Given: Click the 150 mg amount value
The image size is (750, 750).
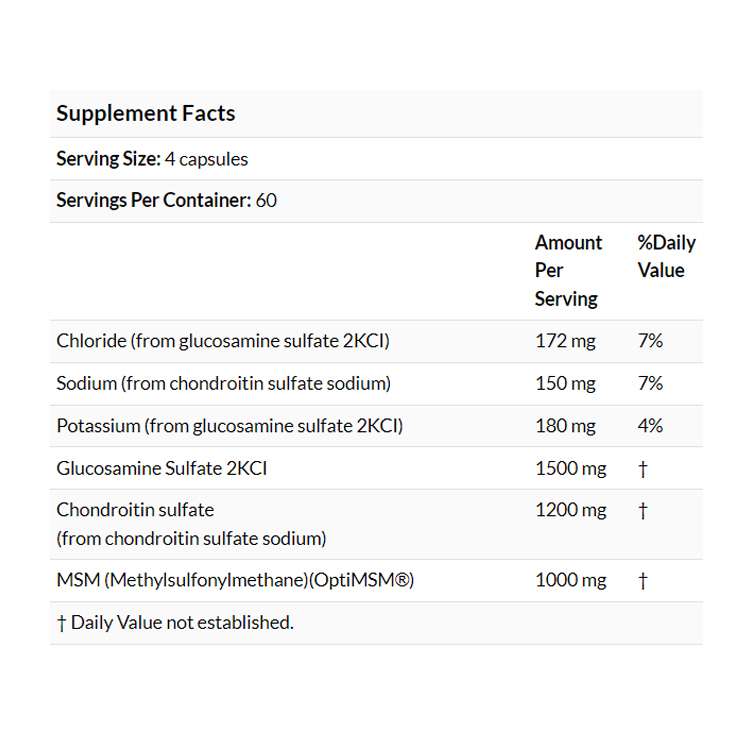Looking at the screenshot, I should (565, 383).
